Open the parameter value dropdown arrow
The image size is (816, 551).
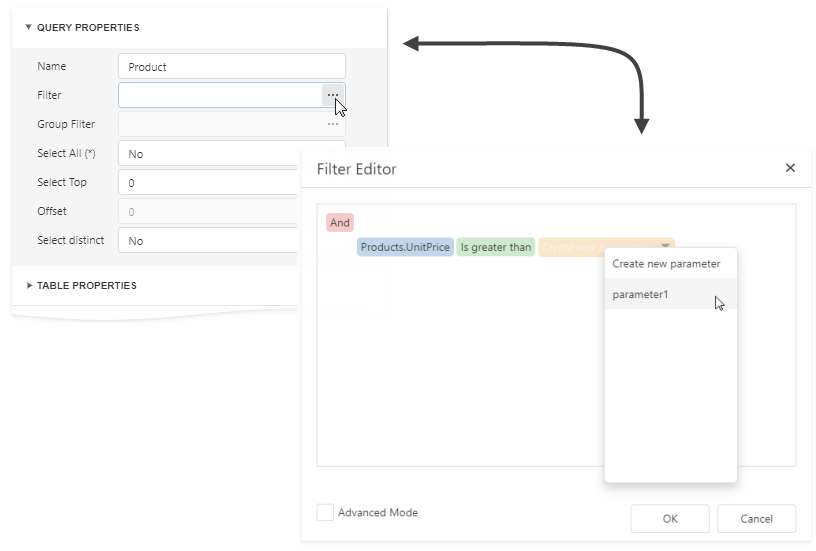point(666,246)
